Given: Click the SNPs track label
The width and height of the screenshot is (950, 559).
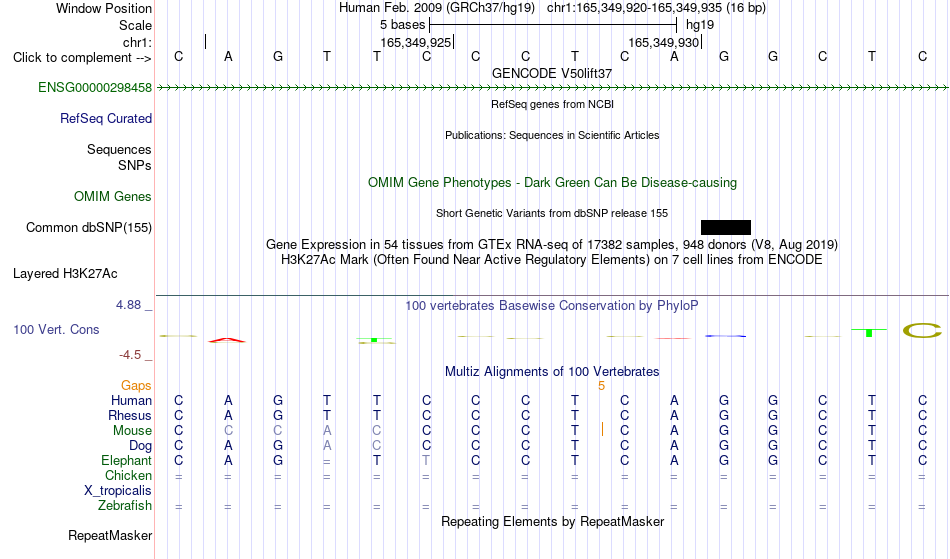Looking at the screenshot, I should pos(135,165).
